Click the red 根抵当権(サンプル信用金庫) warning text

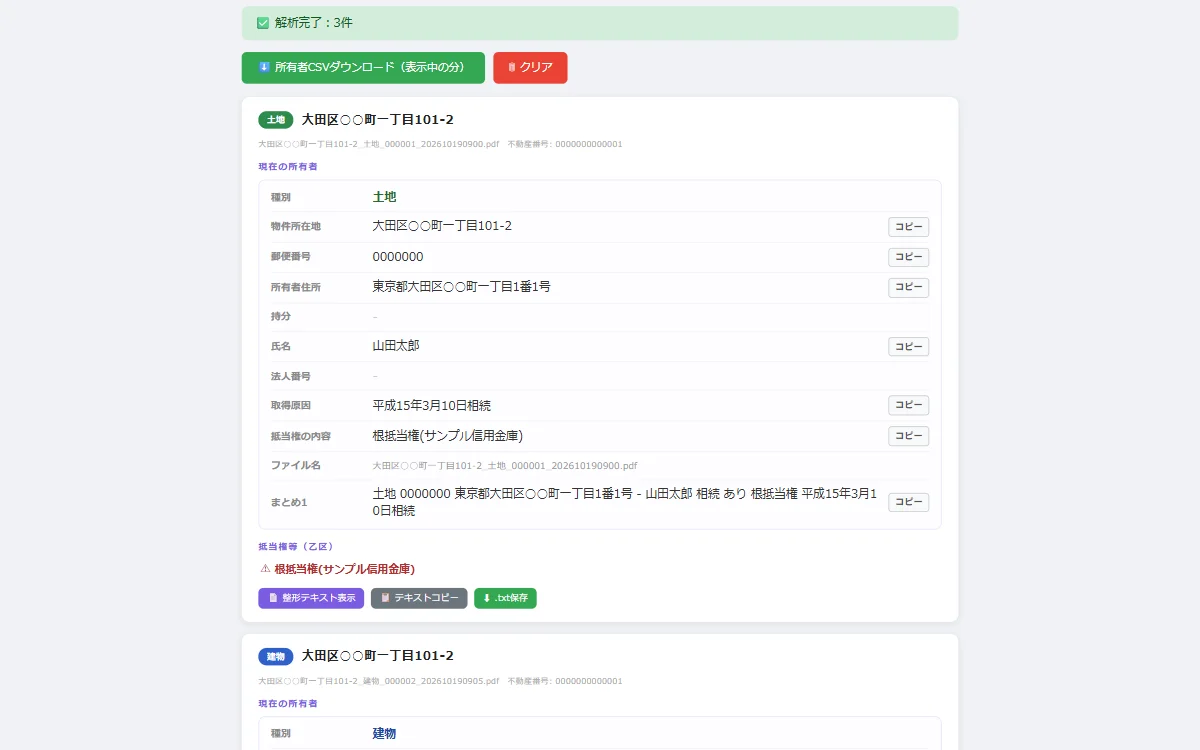point(345,569)
